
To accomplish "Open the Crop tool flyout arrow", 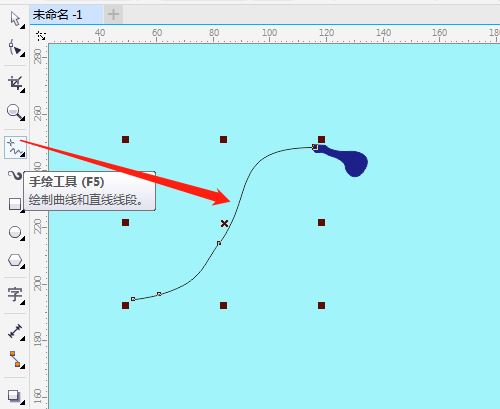I will (x=22, y=90).
